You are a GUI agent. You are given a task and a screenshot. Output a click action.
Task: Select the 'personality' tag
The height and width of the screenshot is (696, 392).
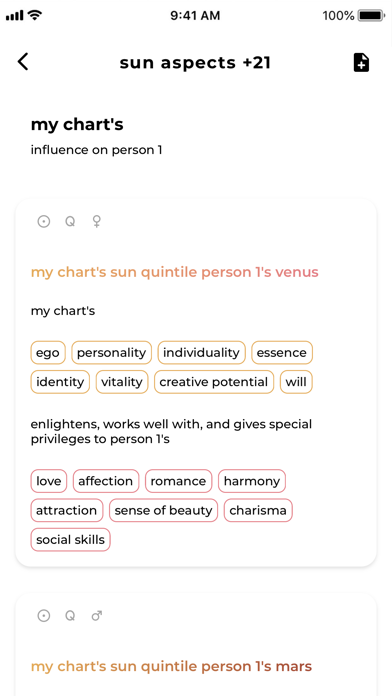[111, 353]
